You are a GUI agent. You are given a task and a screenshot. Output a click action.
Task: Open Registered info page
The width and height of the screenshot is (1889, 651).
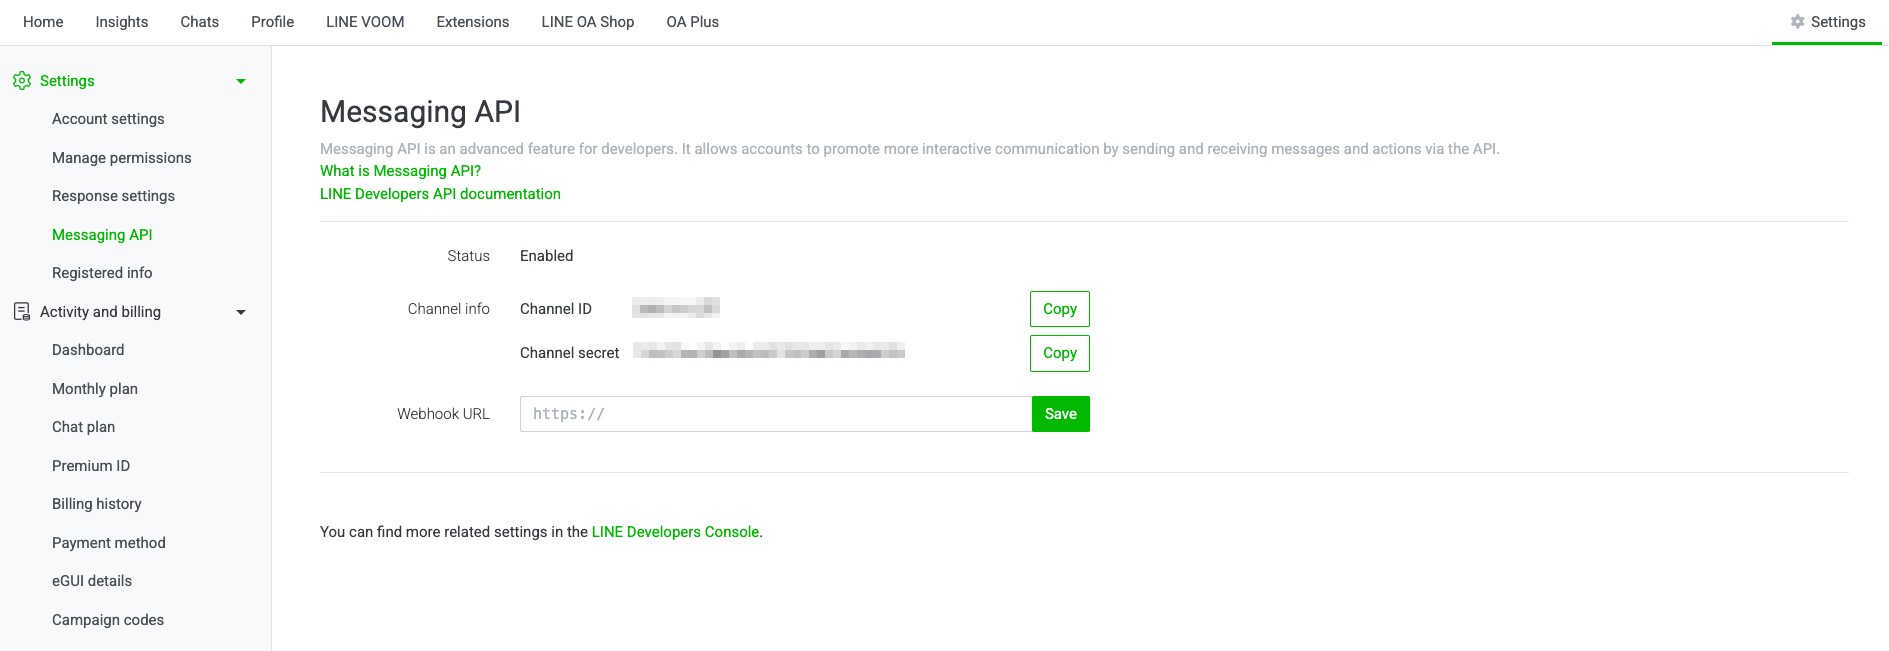[x=102, y=273]
